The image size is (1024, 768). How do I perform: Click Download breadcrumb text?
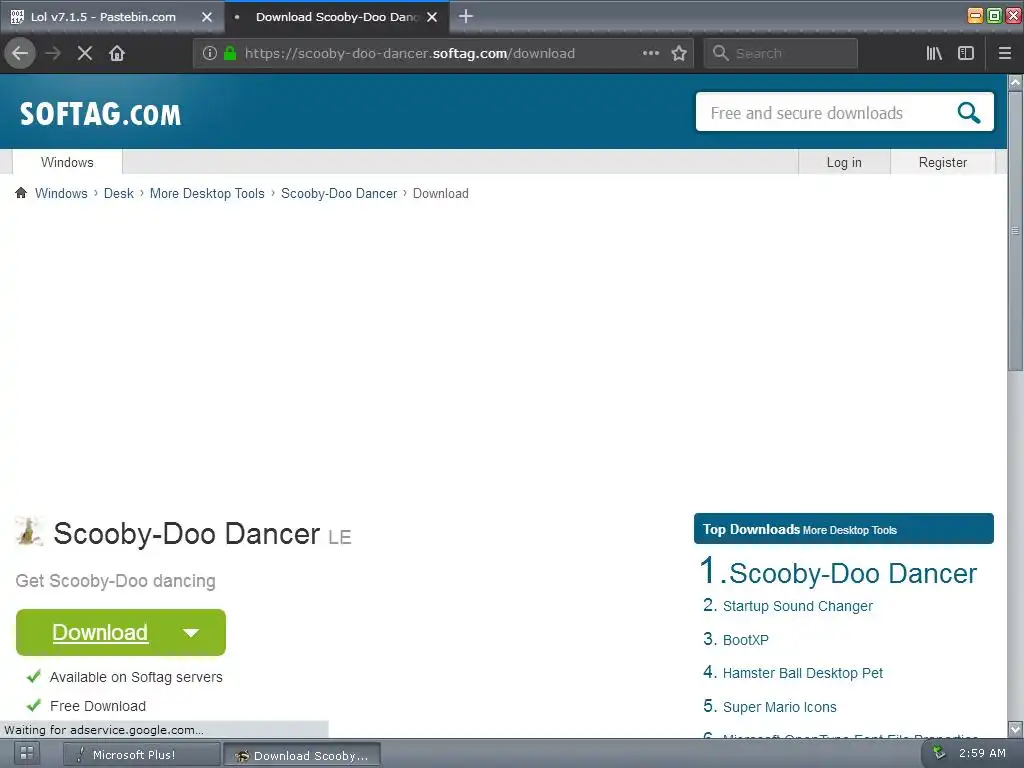441,193
